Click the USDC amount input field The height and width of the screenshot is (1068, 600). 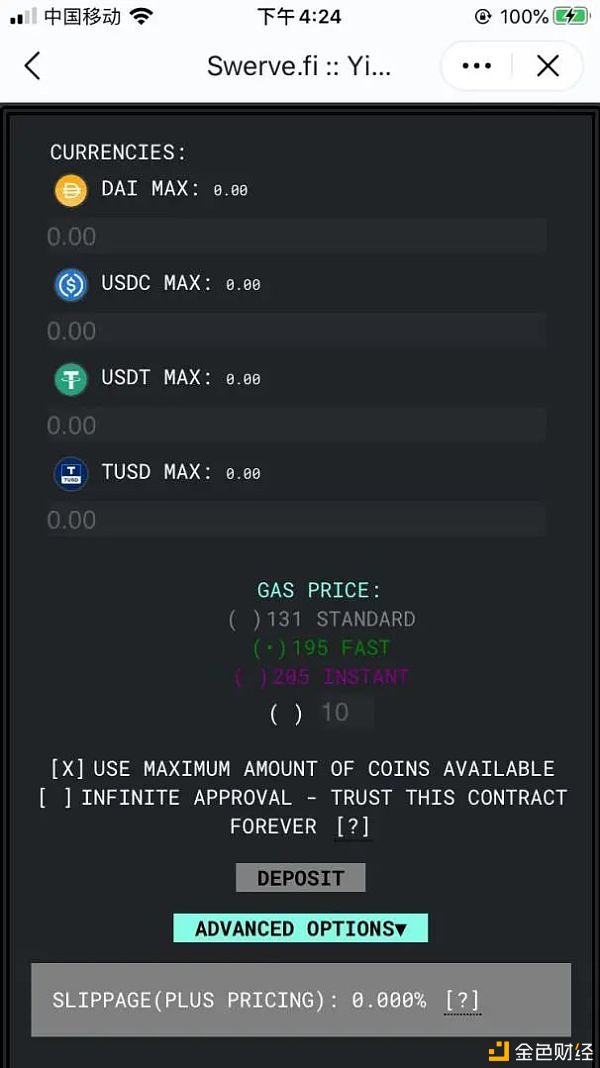(296, 331)
